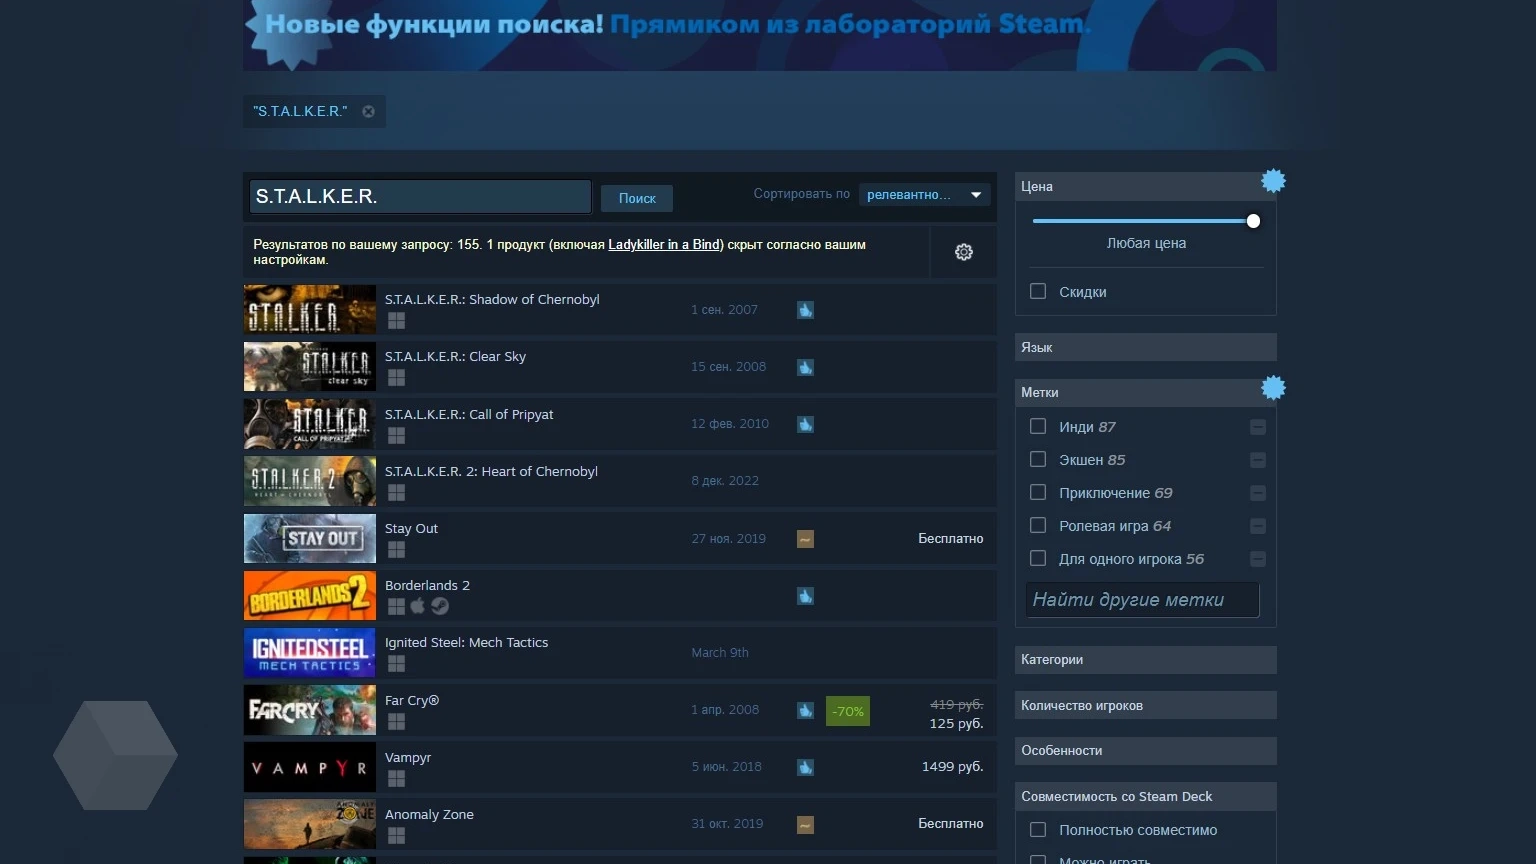Click the S.T.A.L.K.E.R. search text field
The width and height of the screenshot is (1536, 864).
point(420,196)
